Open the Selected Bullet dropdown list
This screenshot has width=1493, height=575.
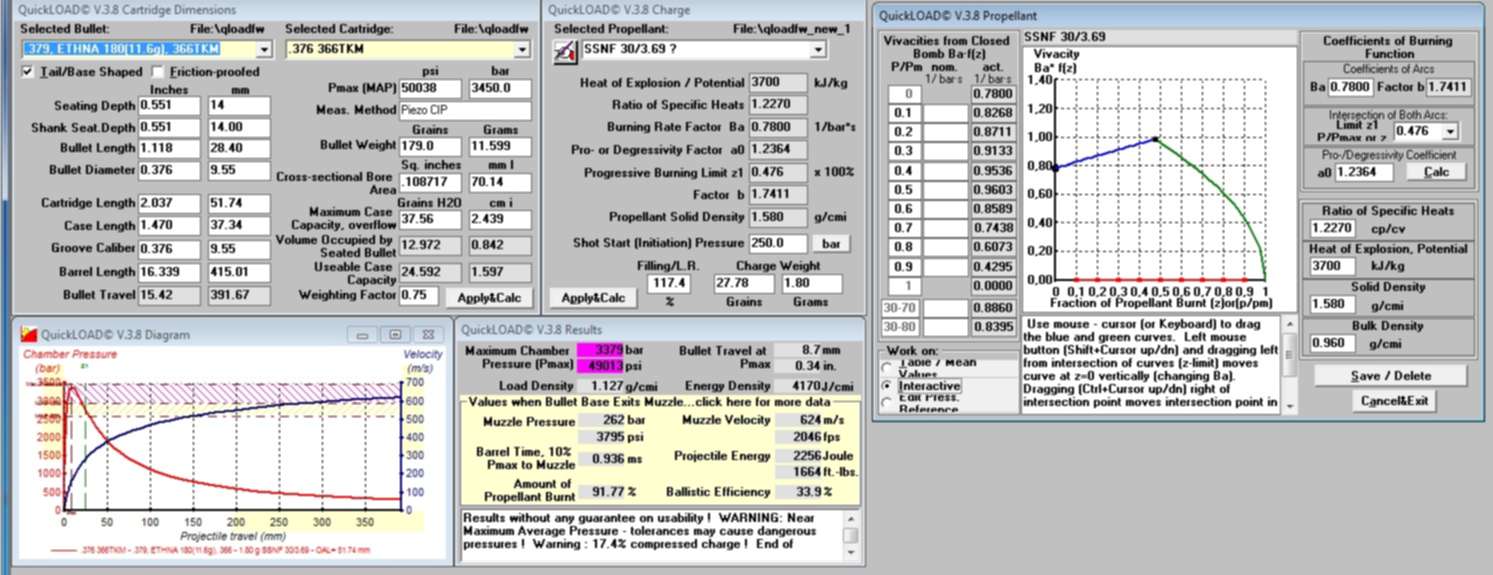(263, 49)
